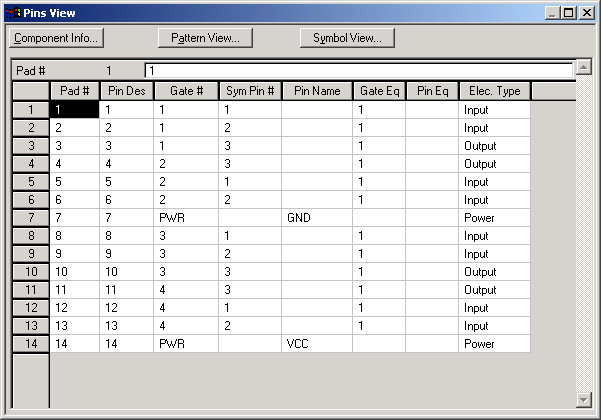This screenshot has width=601, height=420.
Task: Click the Input Elec. Type cell in row 13
Action: 494,326
